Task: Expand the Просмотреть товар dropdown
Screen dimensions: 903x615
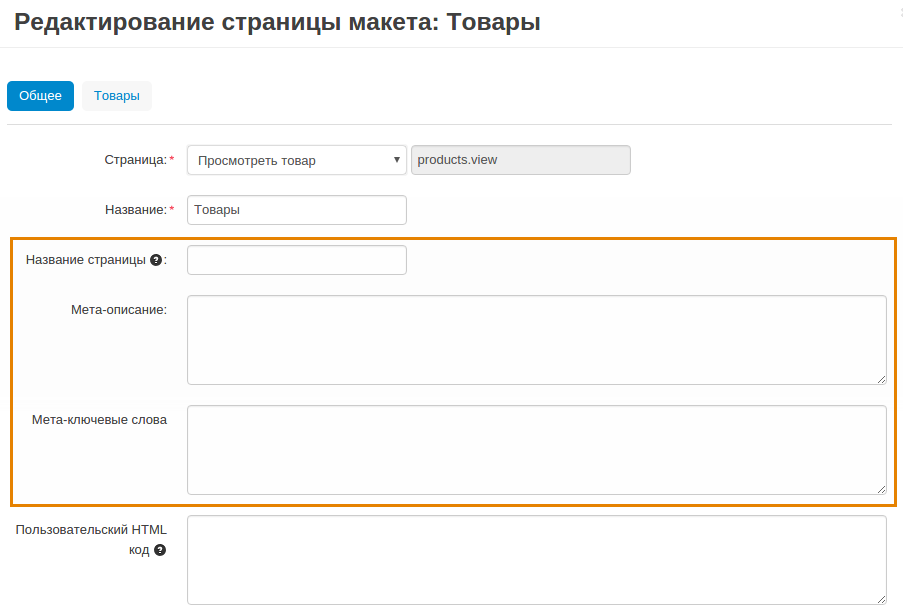Action: [x=297, y=160]
